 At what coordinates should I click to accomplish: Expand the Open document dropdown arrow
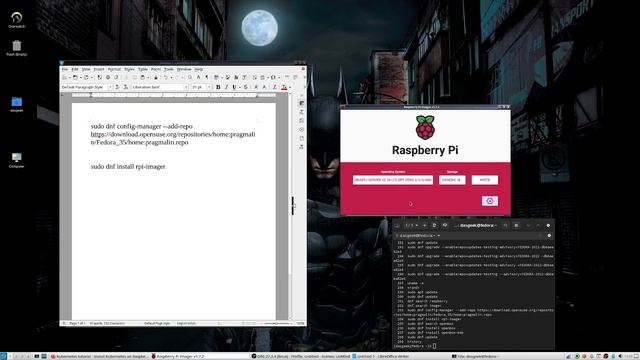[81, 77]
